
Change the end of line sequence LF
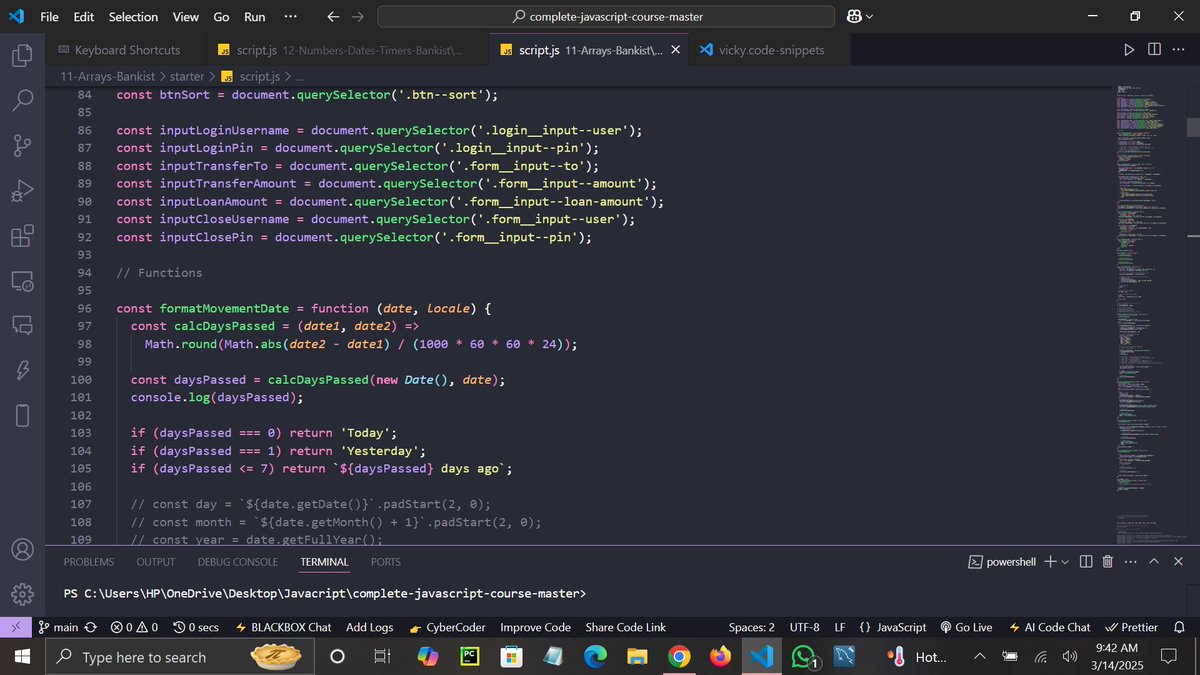(840, 627)
